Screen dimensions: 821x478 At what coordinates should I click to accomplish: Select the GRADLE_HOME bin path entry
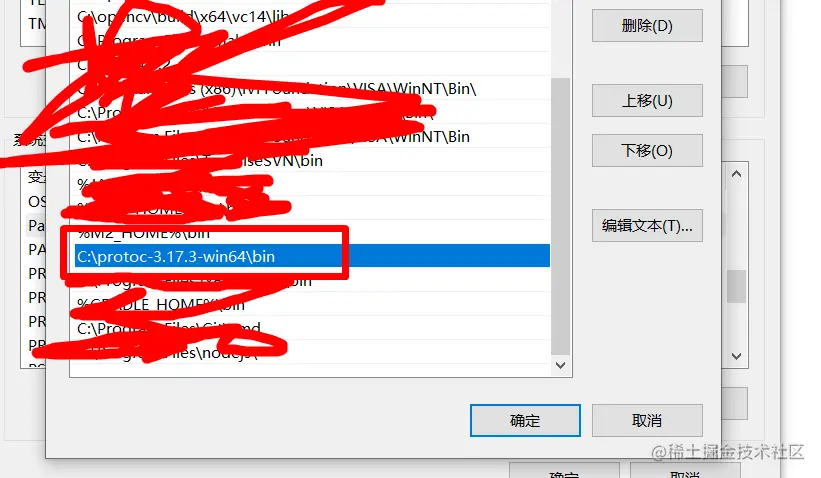click(x=312, y=304)
